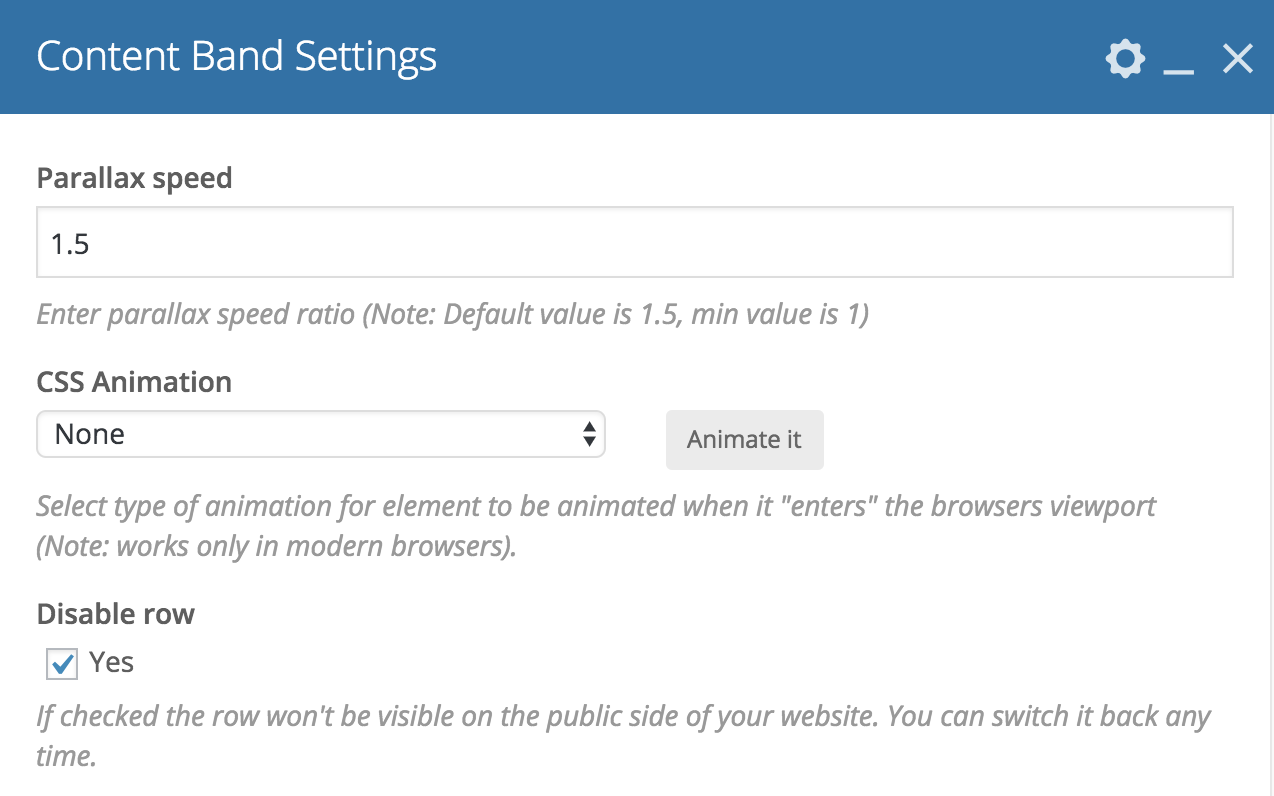Click the Parallax speed field label

click(x=134, y=178)
